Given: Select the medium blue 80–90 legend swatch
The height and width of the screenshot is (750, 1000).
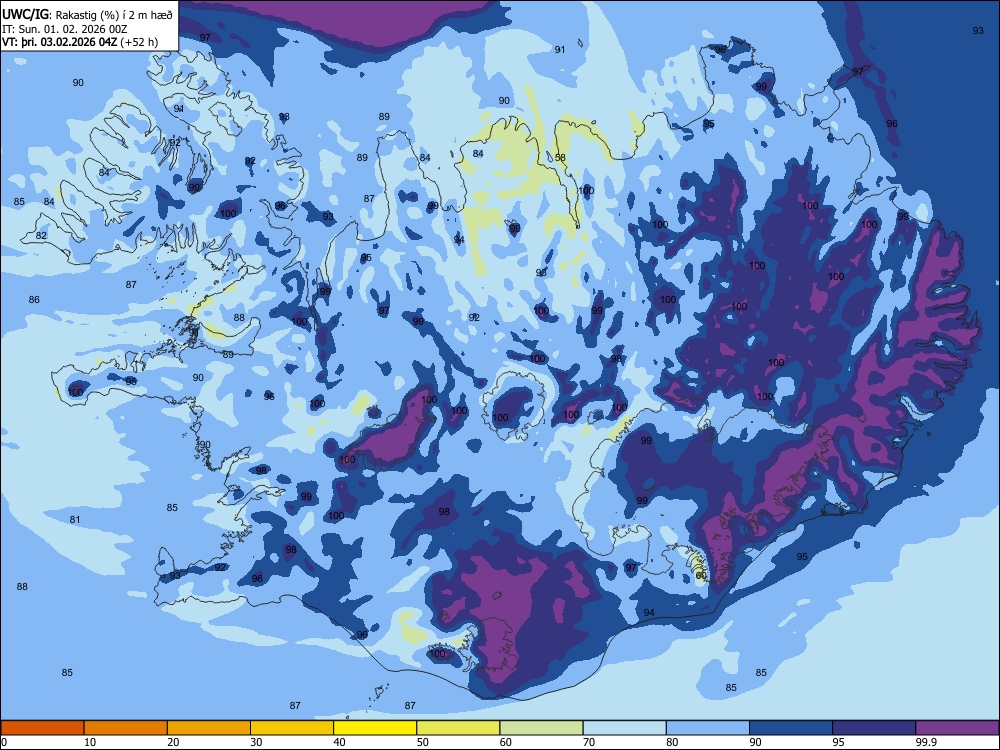Looking at the screenshot, I should click(x=708, y=728).
